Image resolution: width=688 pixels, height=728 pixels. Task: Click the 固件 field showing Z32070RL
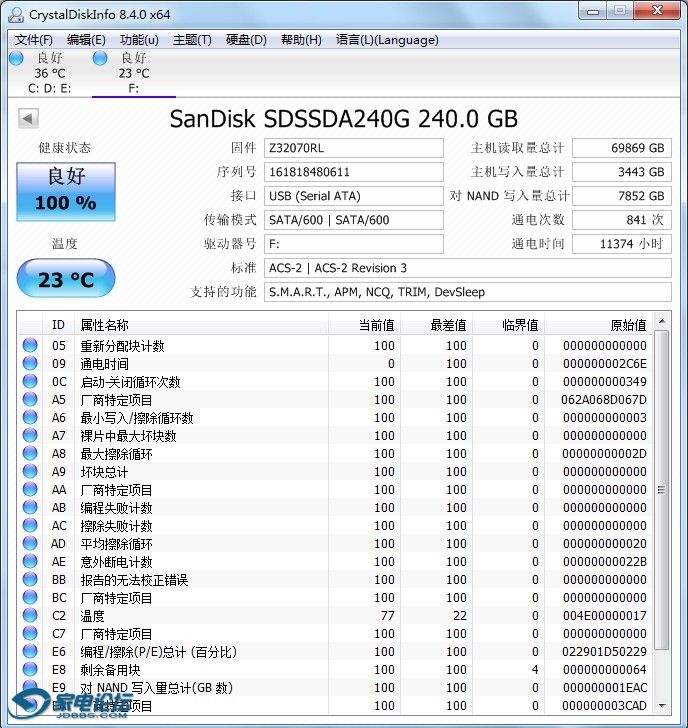coord(354,148)
